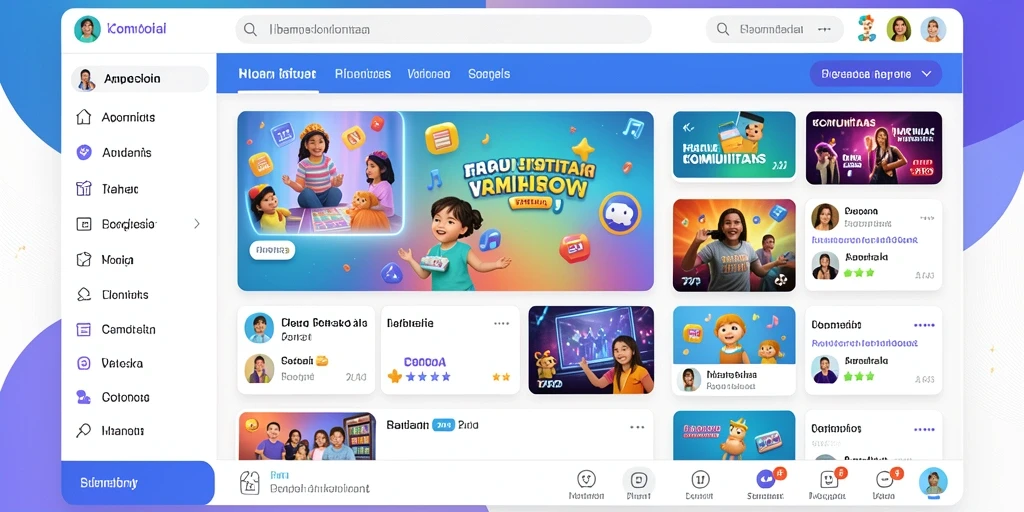Click green stars on Doomeriits card
The width and height of the screenshot is (1024, 512).
pos(859,376)
